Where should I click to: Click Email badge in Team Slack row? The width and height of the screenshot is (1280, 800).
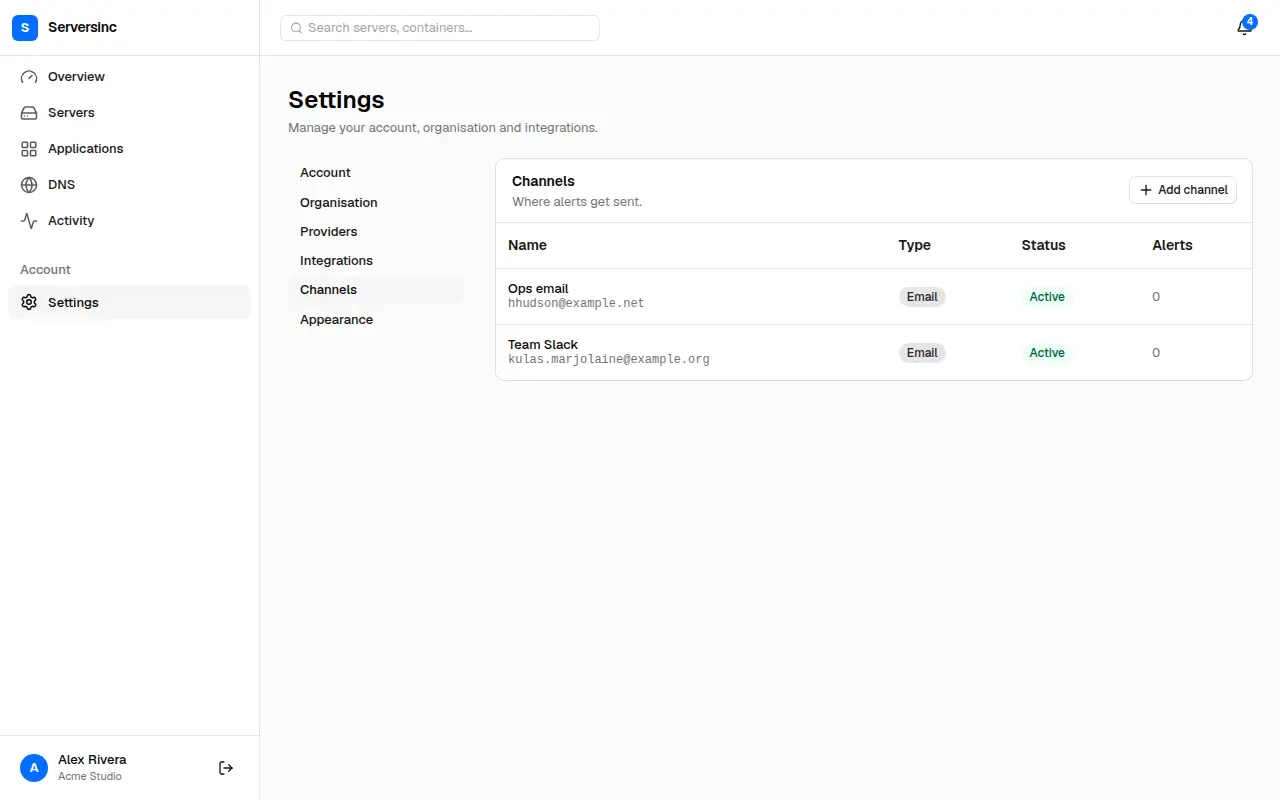[922, 353]
